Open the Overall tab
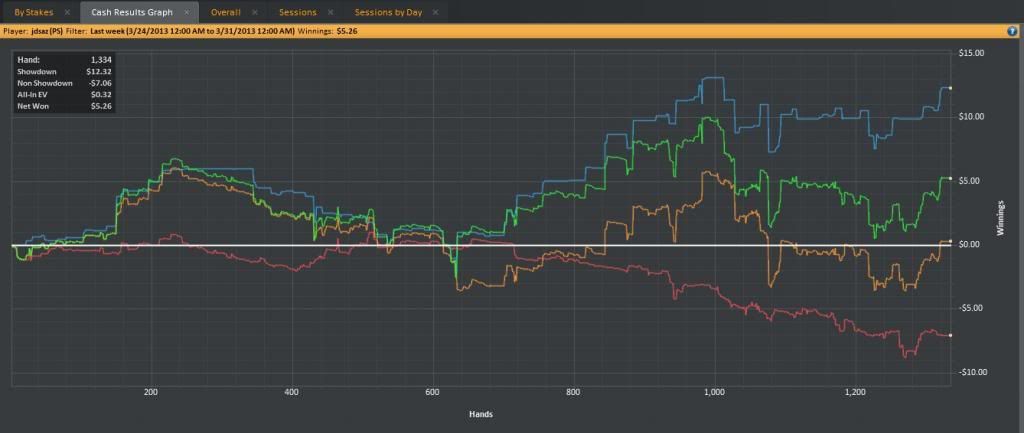Viewport: 1024px width, 433px height. click(x=225, y=12)
